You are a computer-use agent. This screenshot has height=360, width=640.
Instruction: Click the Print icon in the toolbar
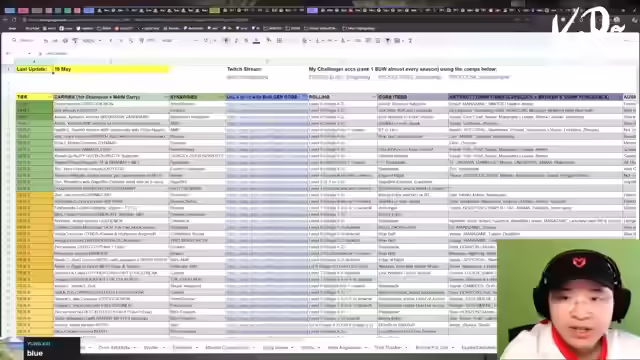(x=65, y=41)
